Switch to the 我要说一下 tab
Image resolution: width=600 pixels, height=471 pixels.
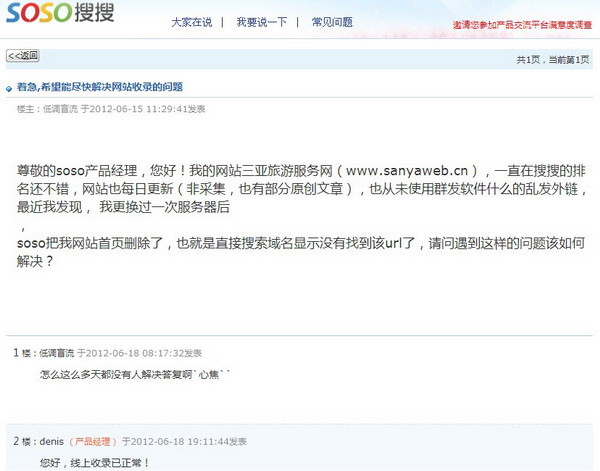(x=260, y=21)
